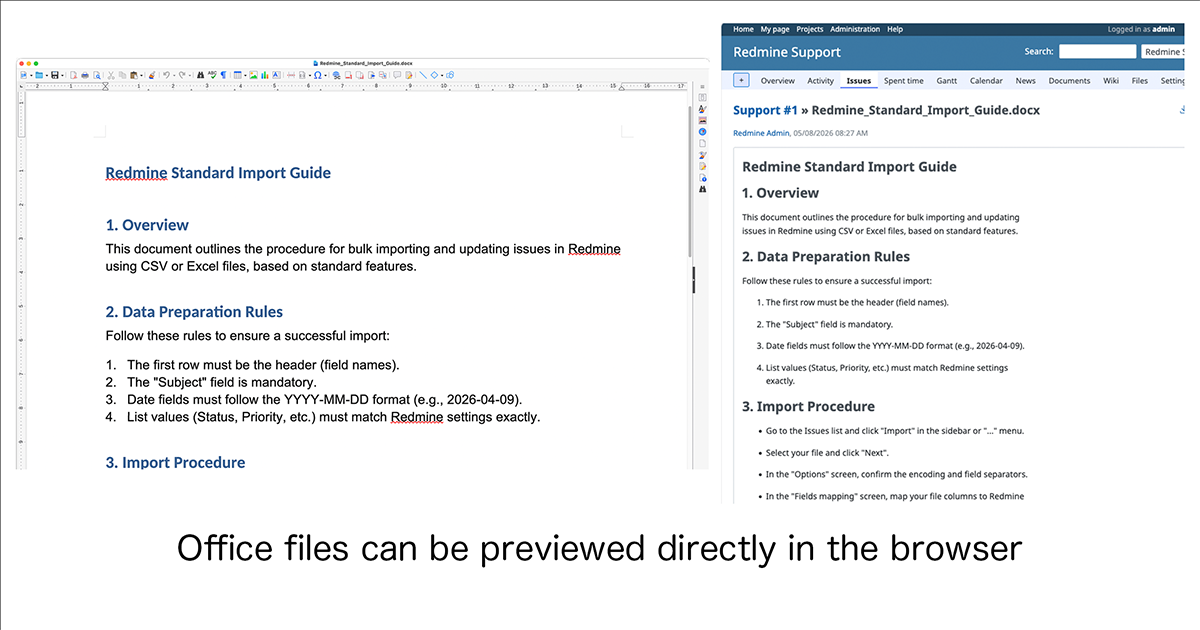Expand the Save dropdown arrow
The width and height of the screenshot is (1200, 630).
(62, 75)
